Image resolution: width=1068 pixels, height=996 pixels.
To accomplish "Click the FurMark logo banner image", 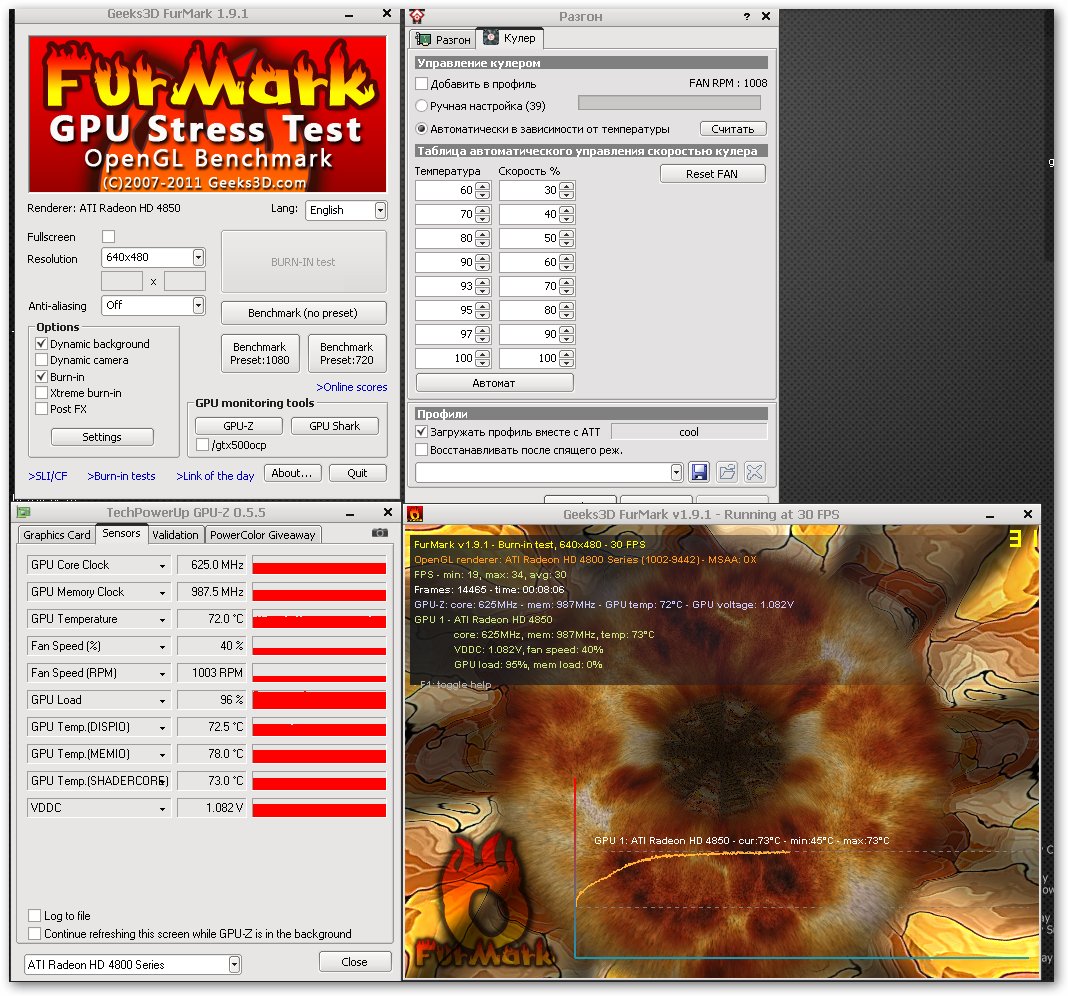I will tap(207, 113).
